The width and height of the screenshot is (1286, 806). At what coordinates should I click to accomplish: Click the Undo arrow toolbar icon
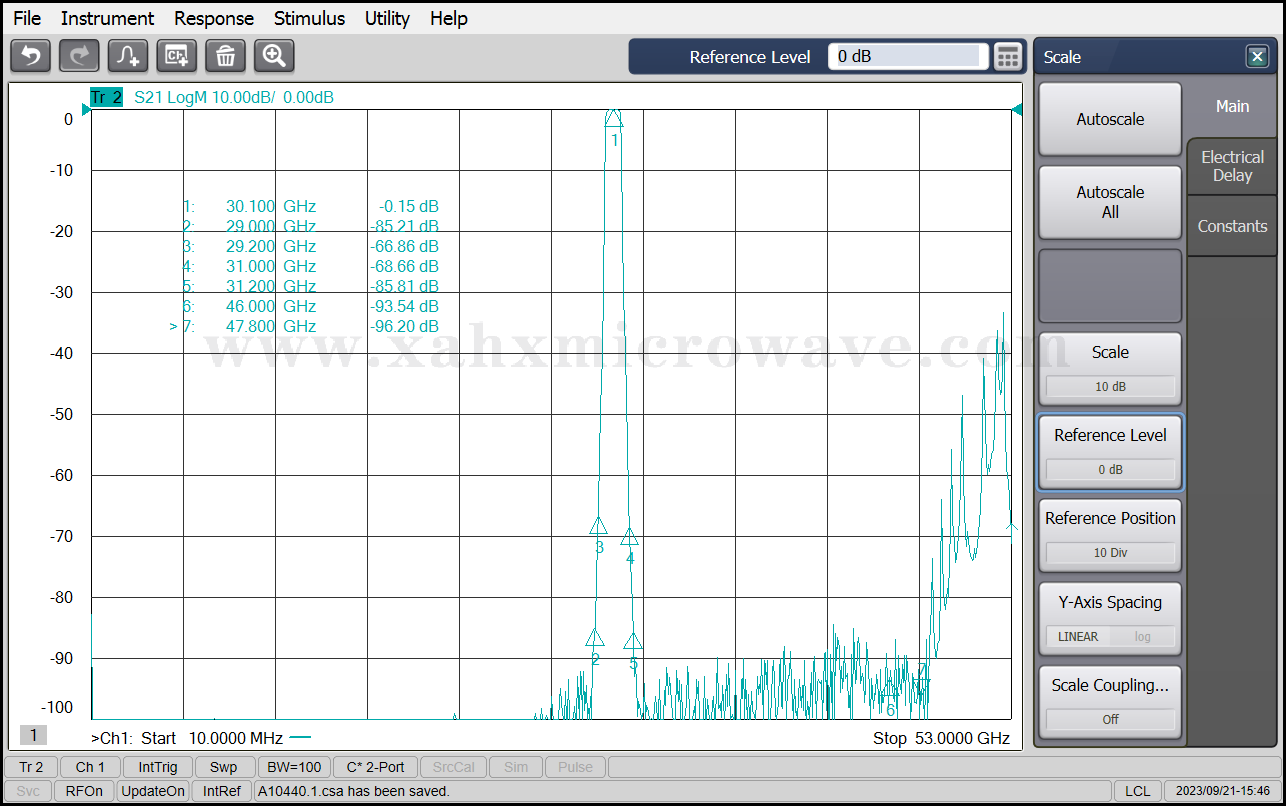click(x=30, y=56)
